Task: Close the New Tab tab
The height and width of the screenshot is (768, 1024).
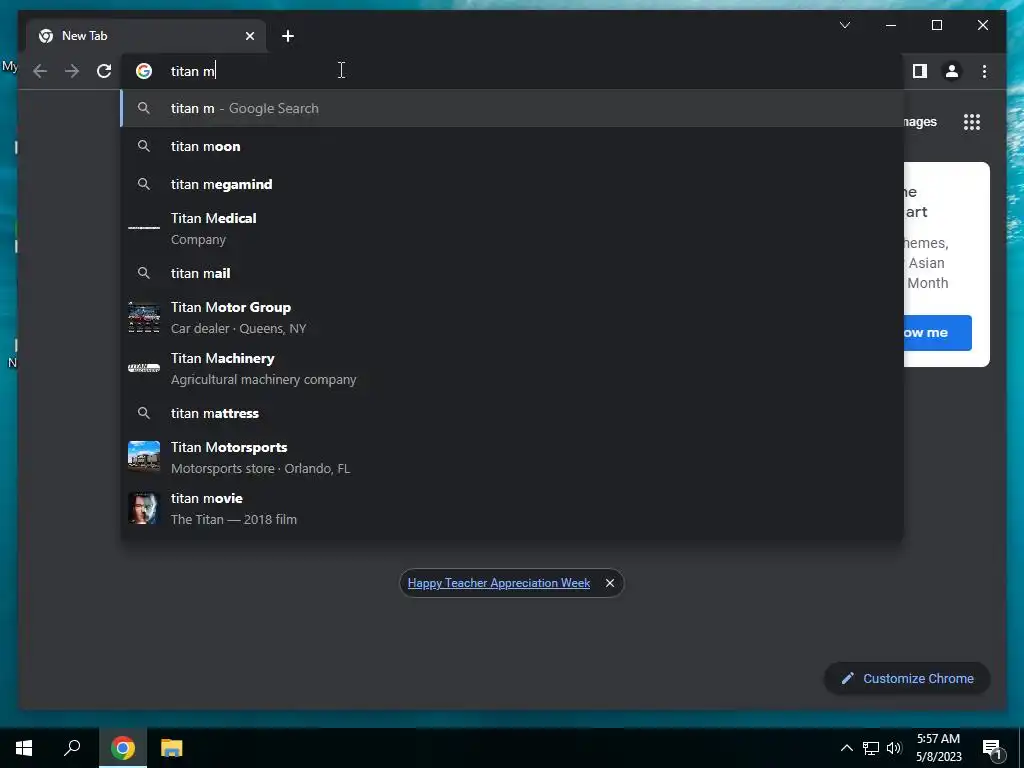Action: click(x=249, y=36)
